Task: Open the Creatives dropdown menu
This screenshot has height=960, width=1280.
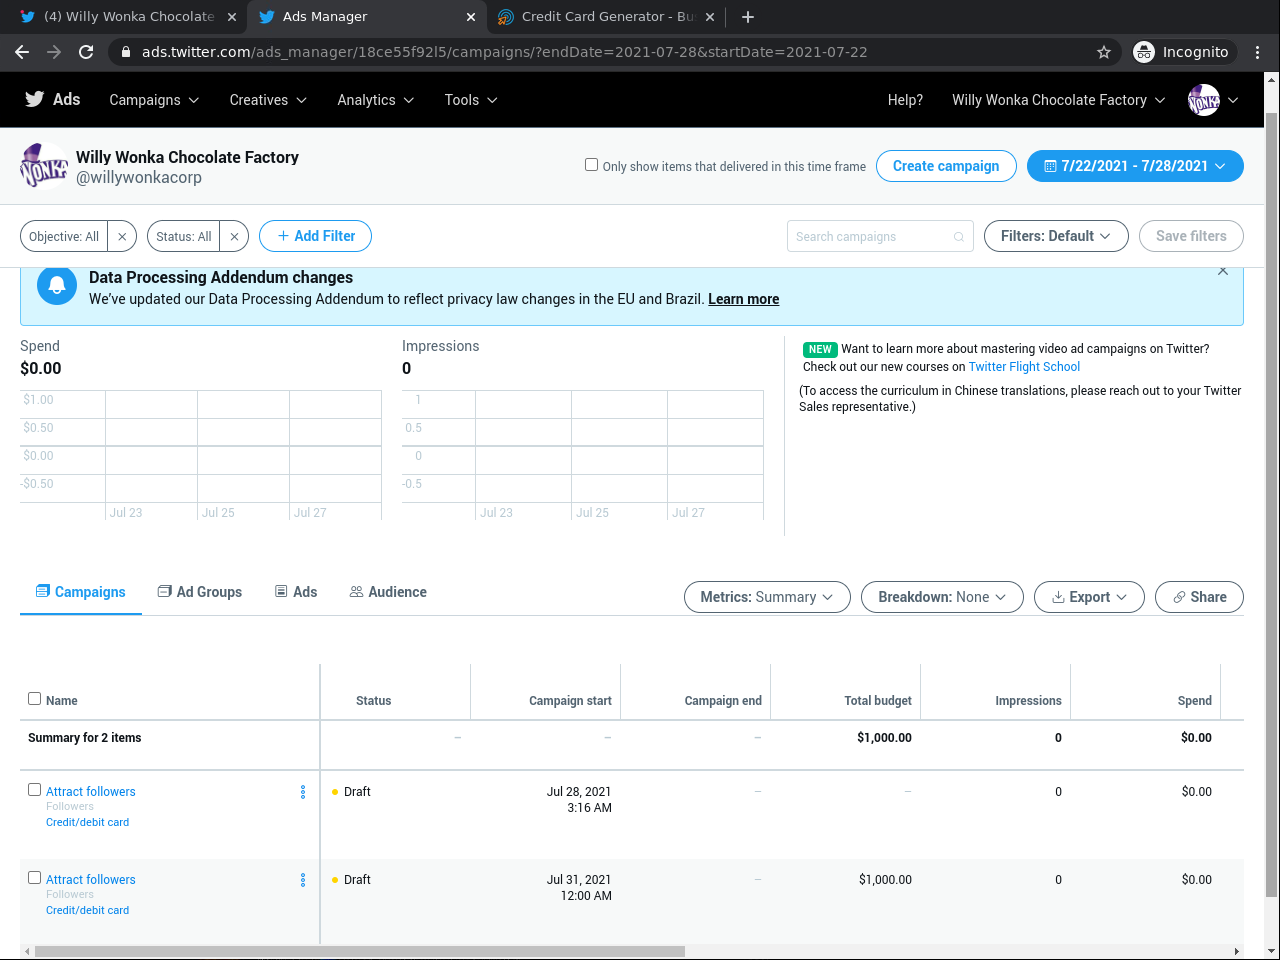Action: (268, 100)
